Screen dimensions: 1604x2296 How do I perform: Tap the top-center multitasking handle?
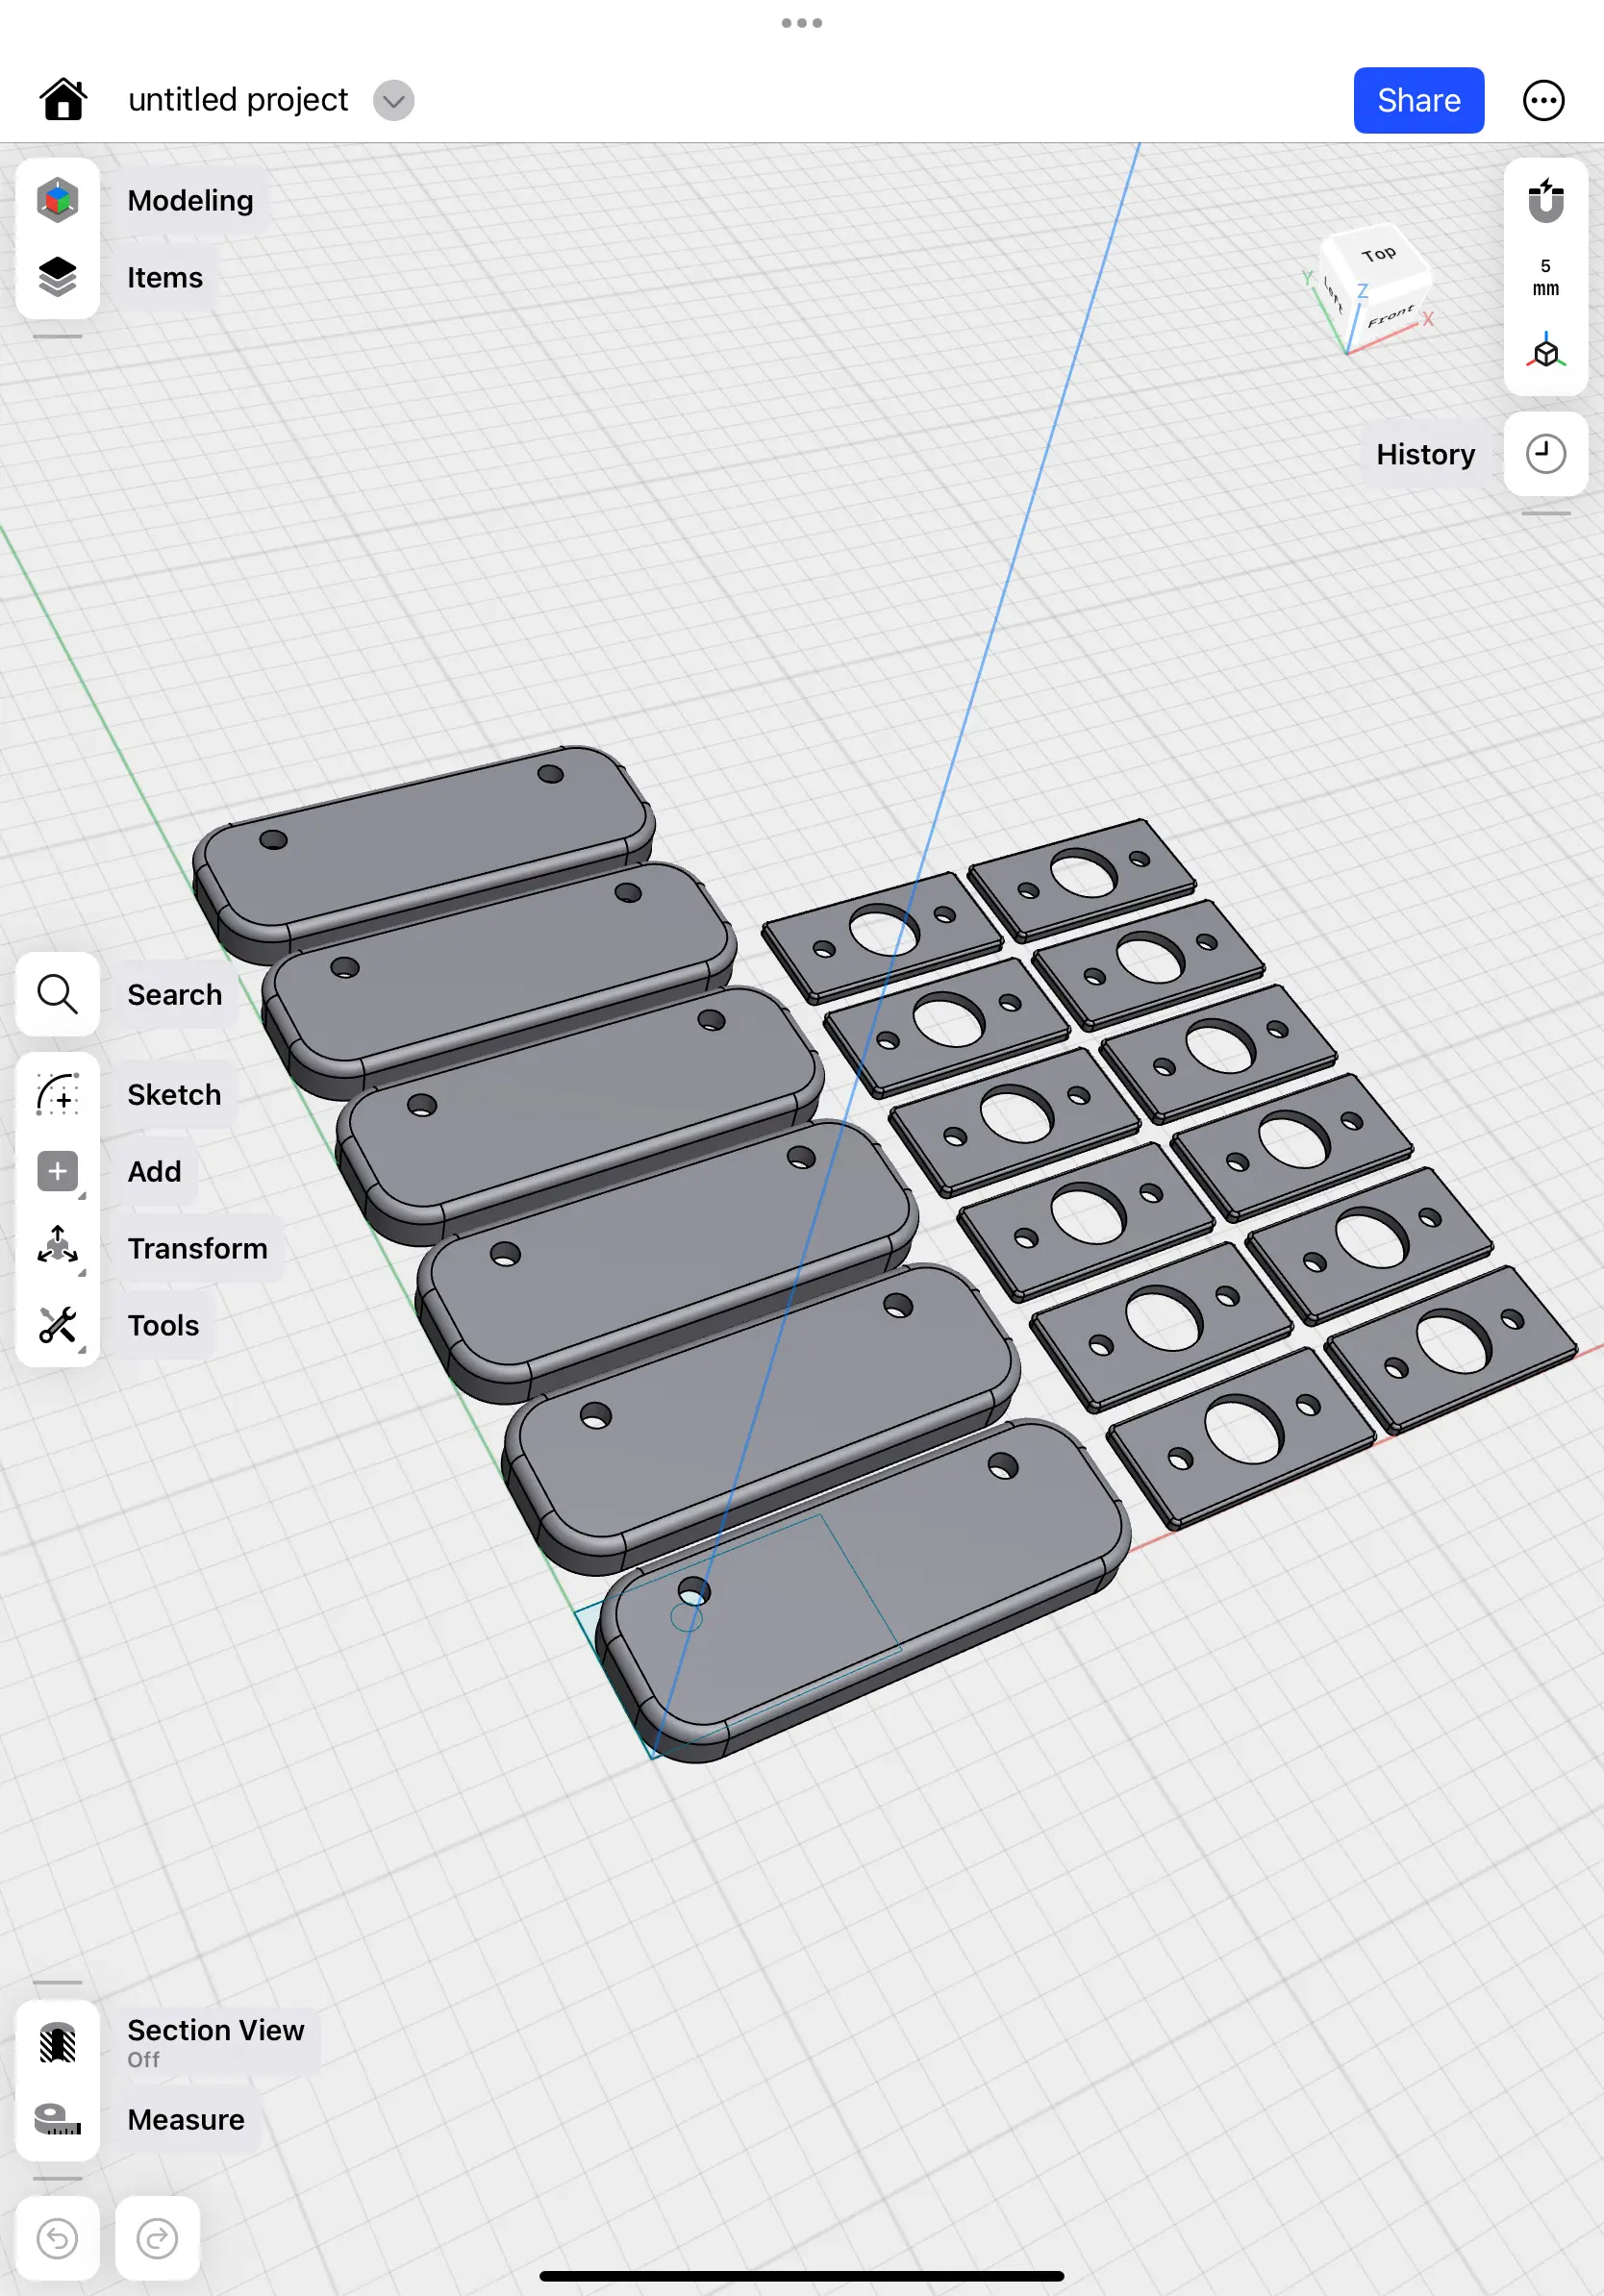801,21
